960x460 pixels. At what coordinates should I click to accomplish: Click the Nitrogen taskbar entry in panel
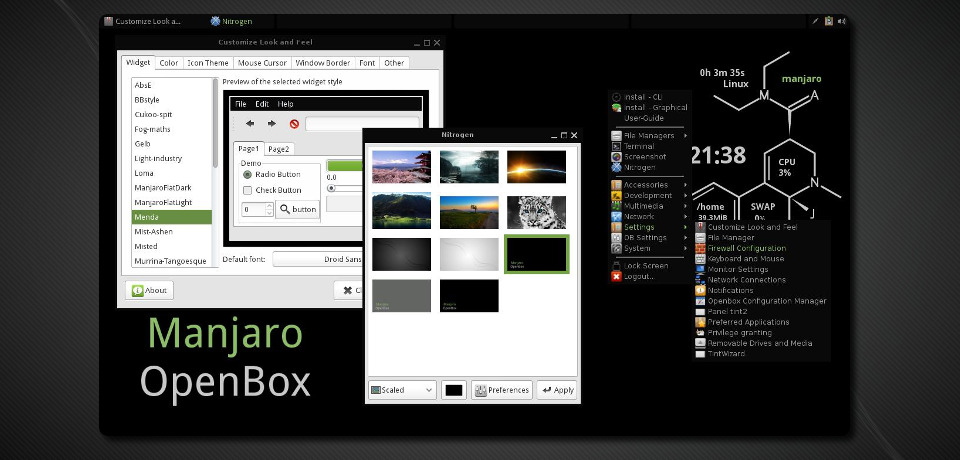tap(231, 21)
